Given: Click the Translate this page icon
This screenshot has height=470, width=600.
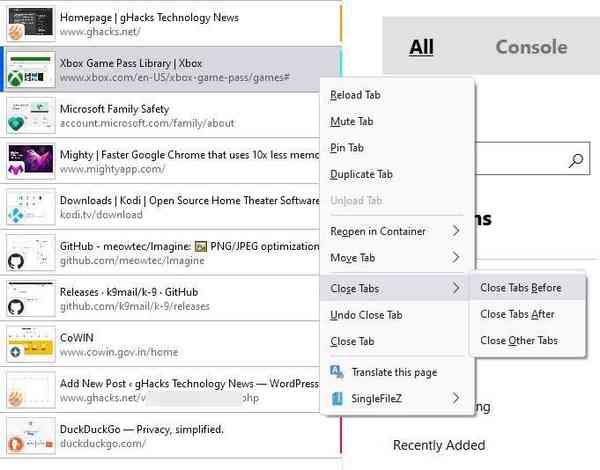Looking at the screenshot, I should point(337,371).
